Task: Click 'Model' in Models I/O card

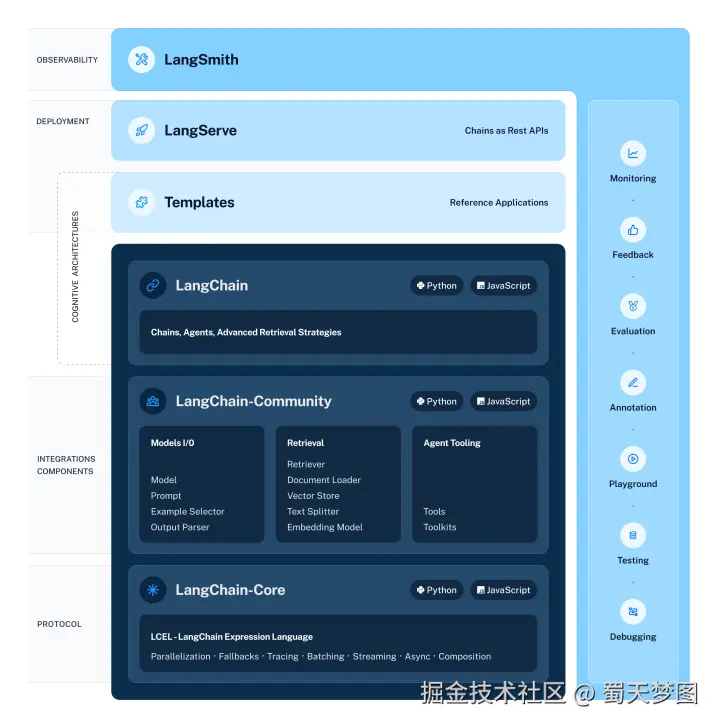Action: (163, 480)
